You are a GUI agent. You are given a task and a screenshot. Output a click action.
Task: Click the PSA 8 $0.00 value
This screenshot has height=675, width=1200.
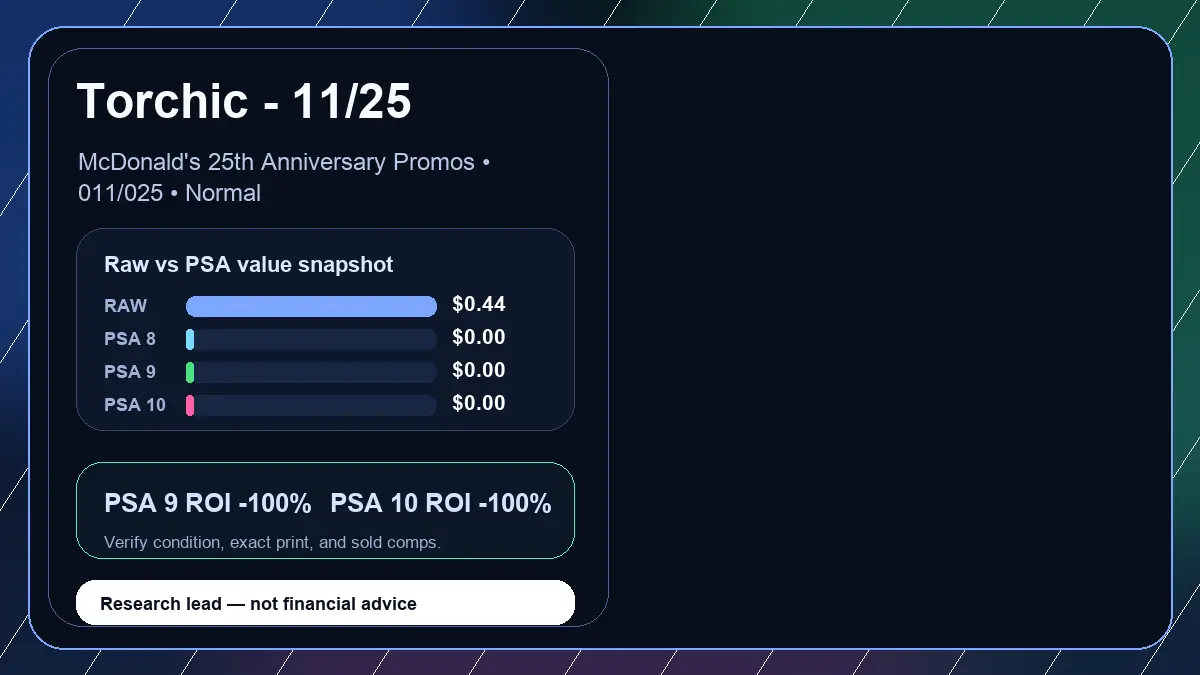[x=479, y=337]
